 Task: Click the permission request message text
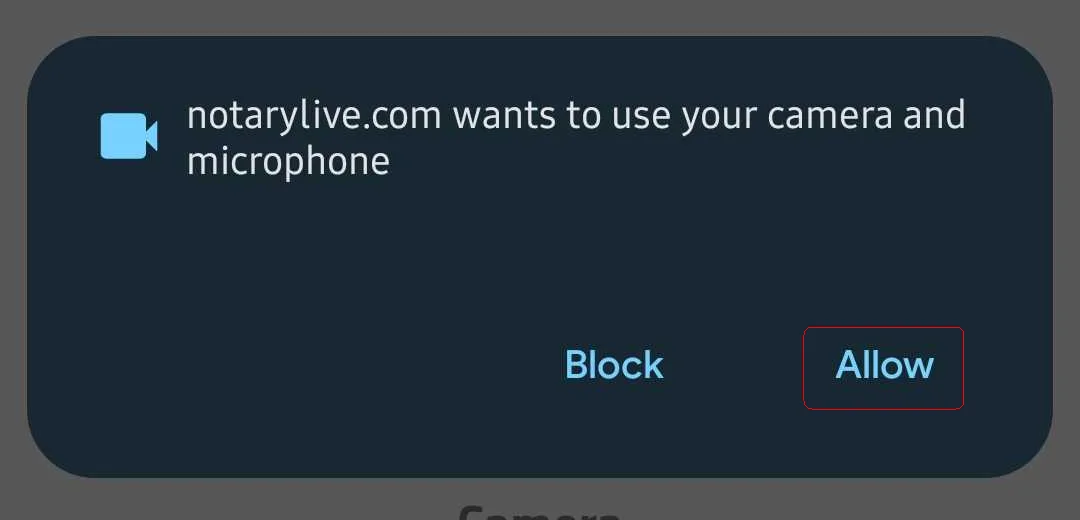[x=576, y=139]
